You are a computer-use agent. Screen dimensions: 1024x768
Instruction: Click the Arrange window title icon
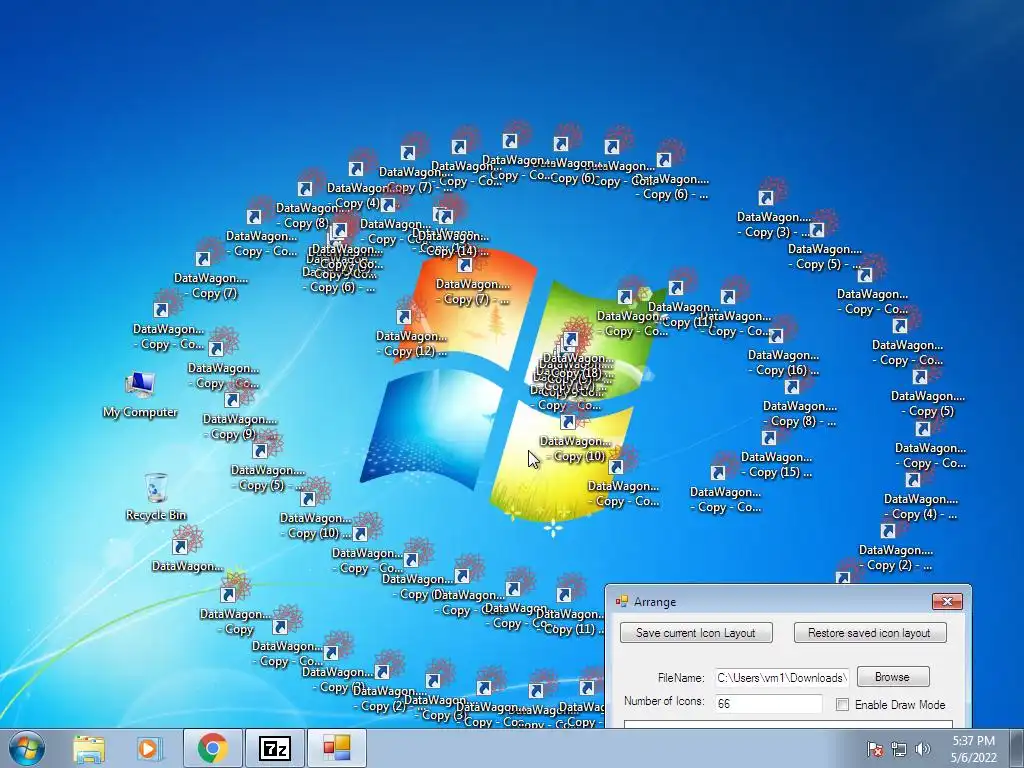622,601
